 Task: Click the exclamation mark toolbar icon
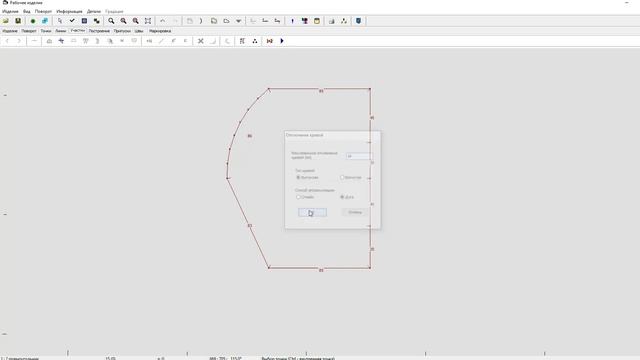292,21
